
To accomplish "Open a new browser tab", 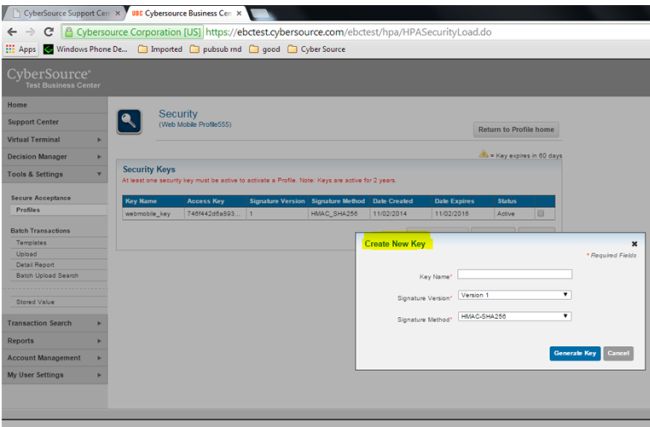I will 260,14.
